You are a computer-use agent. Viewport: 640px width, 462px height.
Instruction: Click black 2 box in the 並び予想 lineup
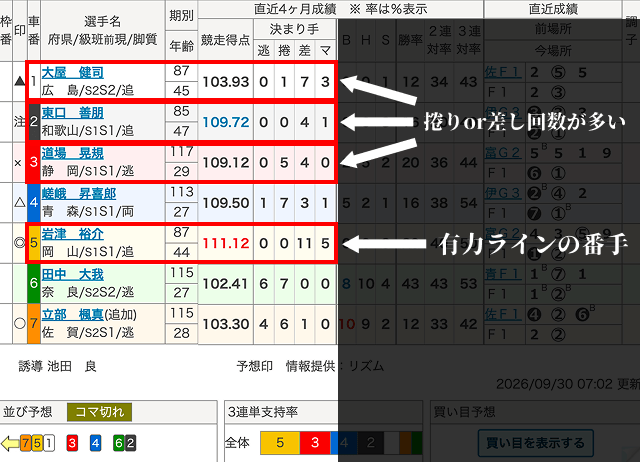(130, 443)
